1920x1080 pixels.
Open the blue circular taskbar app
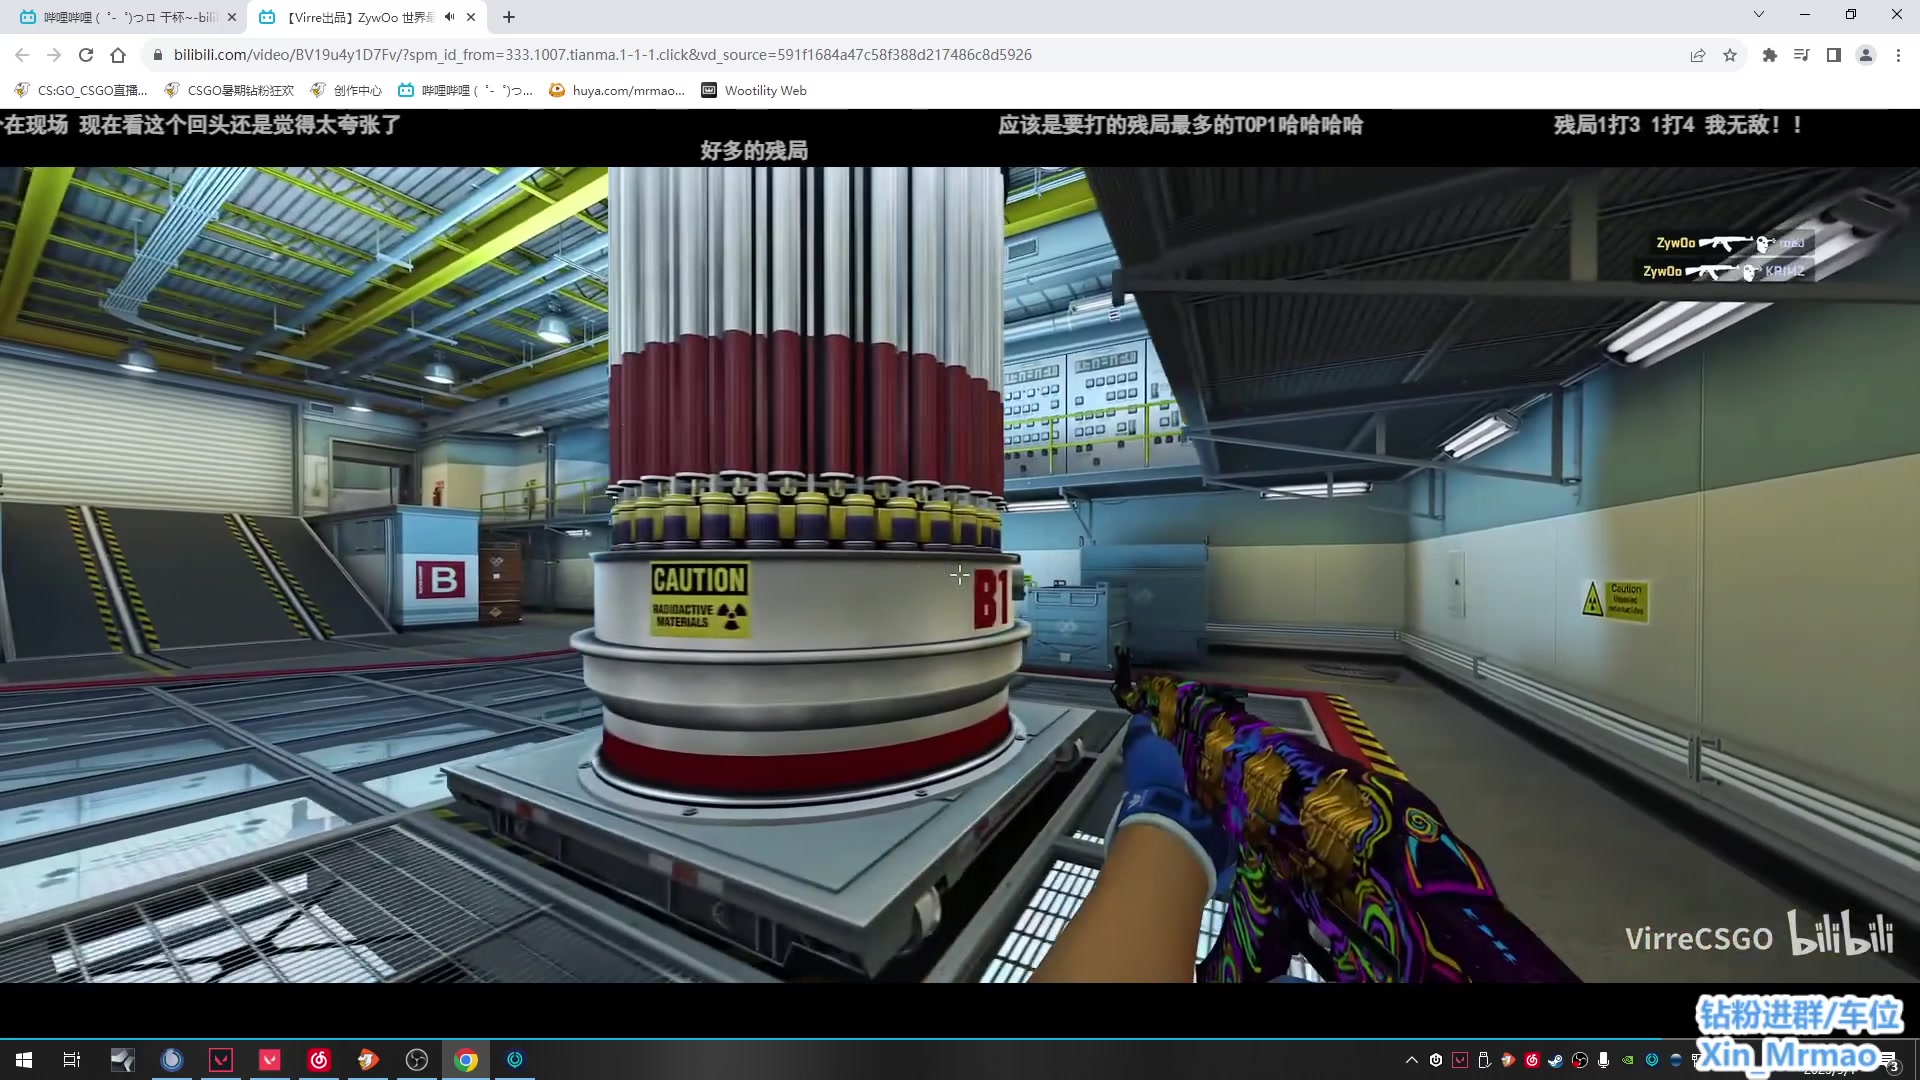point(172,1060)
